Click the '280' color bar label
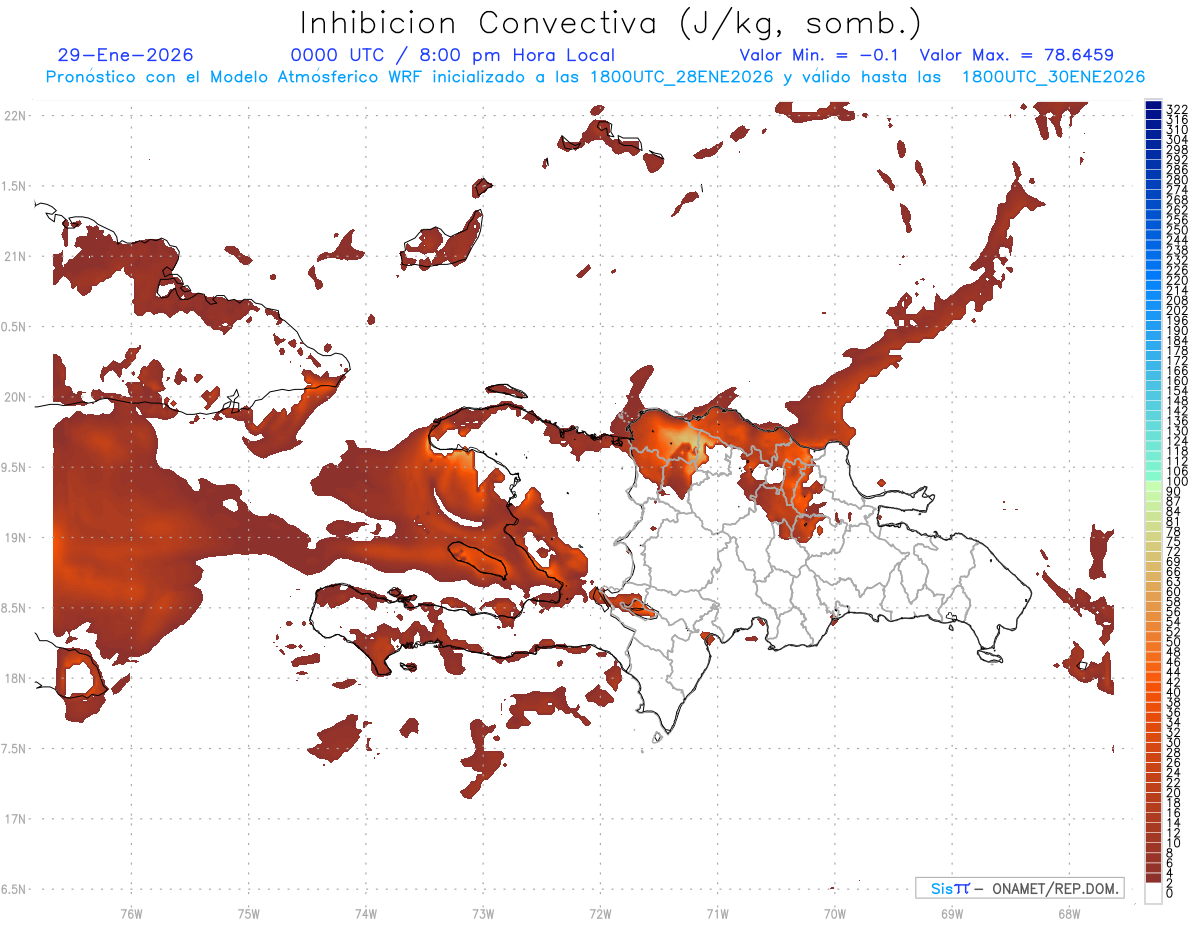The image size is (1200, 927). [1177, 180]
